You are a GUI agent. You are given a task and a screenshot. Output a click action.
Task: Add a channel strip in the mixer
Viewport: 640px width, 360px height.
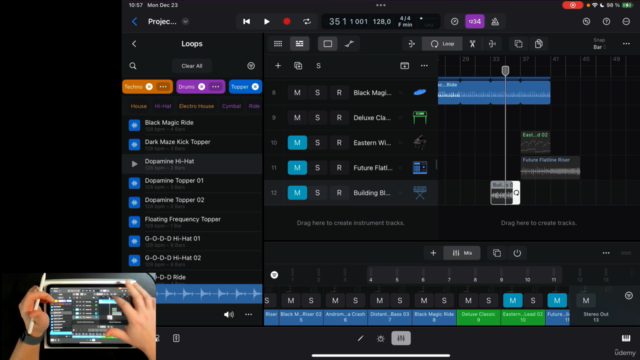[x=433, y=253]
